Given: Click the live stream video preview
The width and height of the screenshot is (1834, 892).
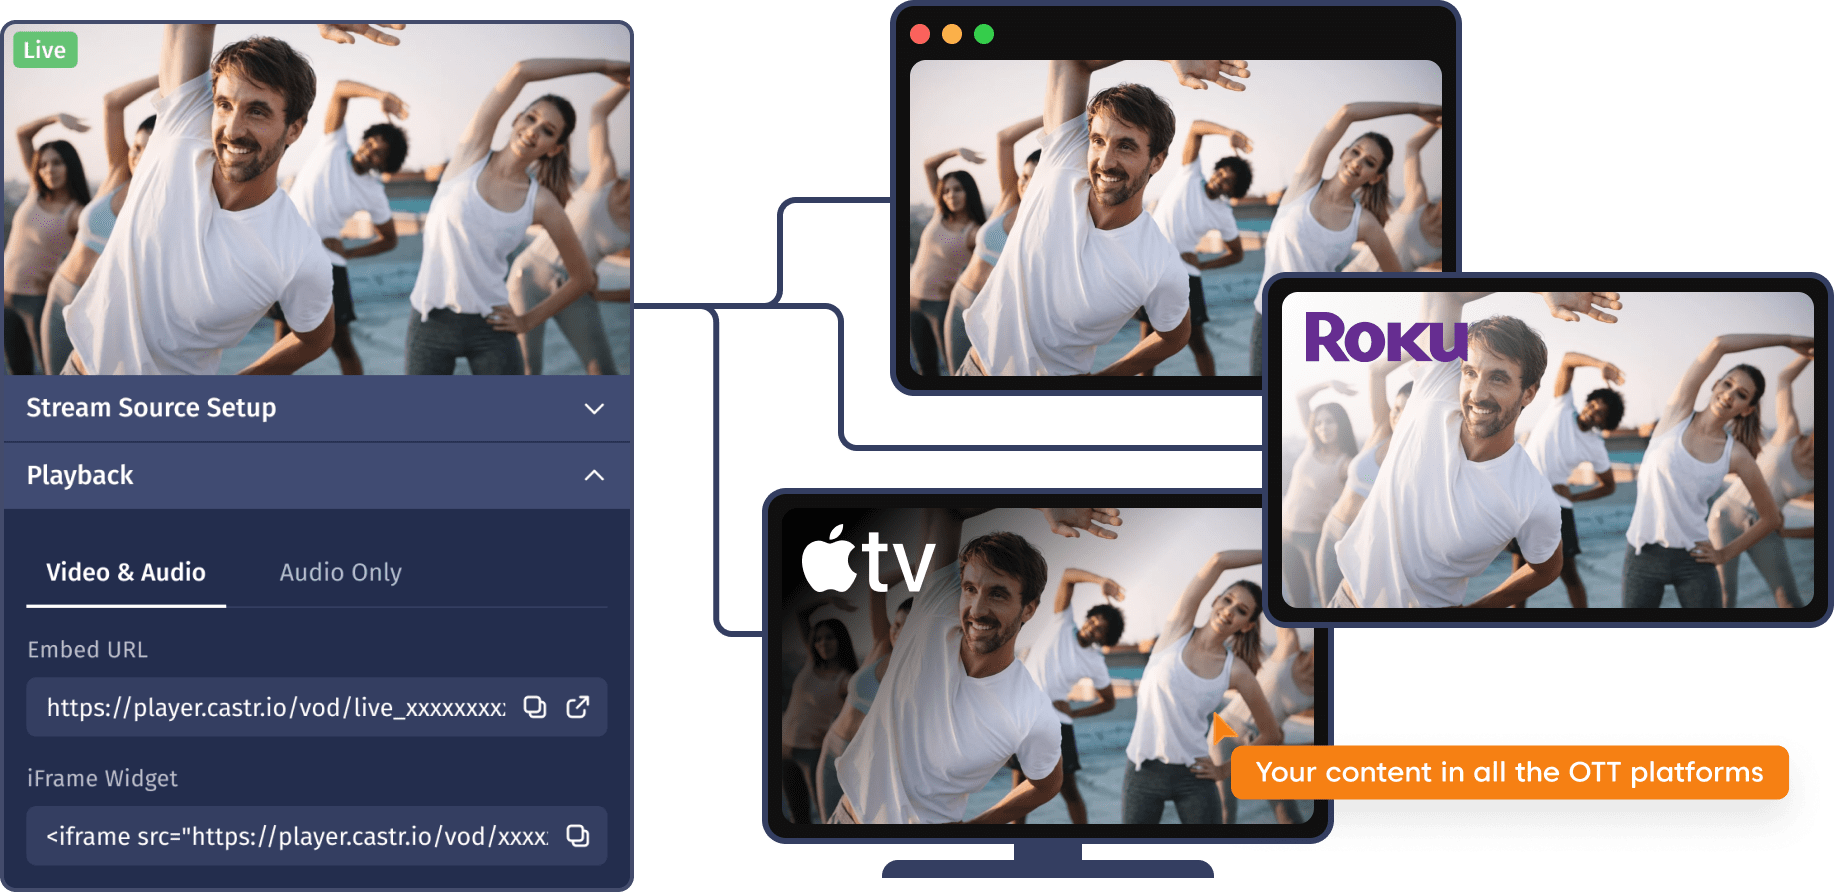Looking at the screenshot, I should click(x=317, y=199).
